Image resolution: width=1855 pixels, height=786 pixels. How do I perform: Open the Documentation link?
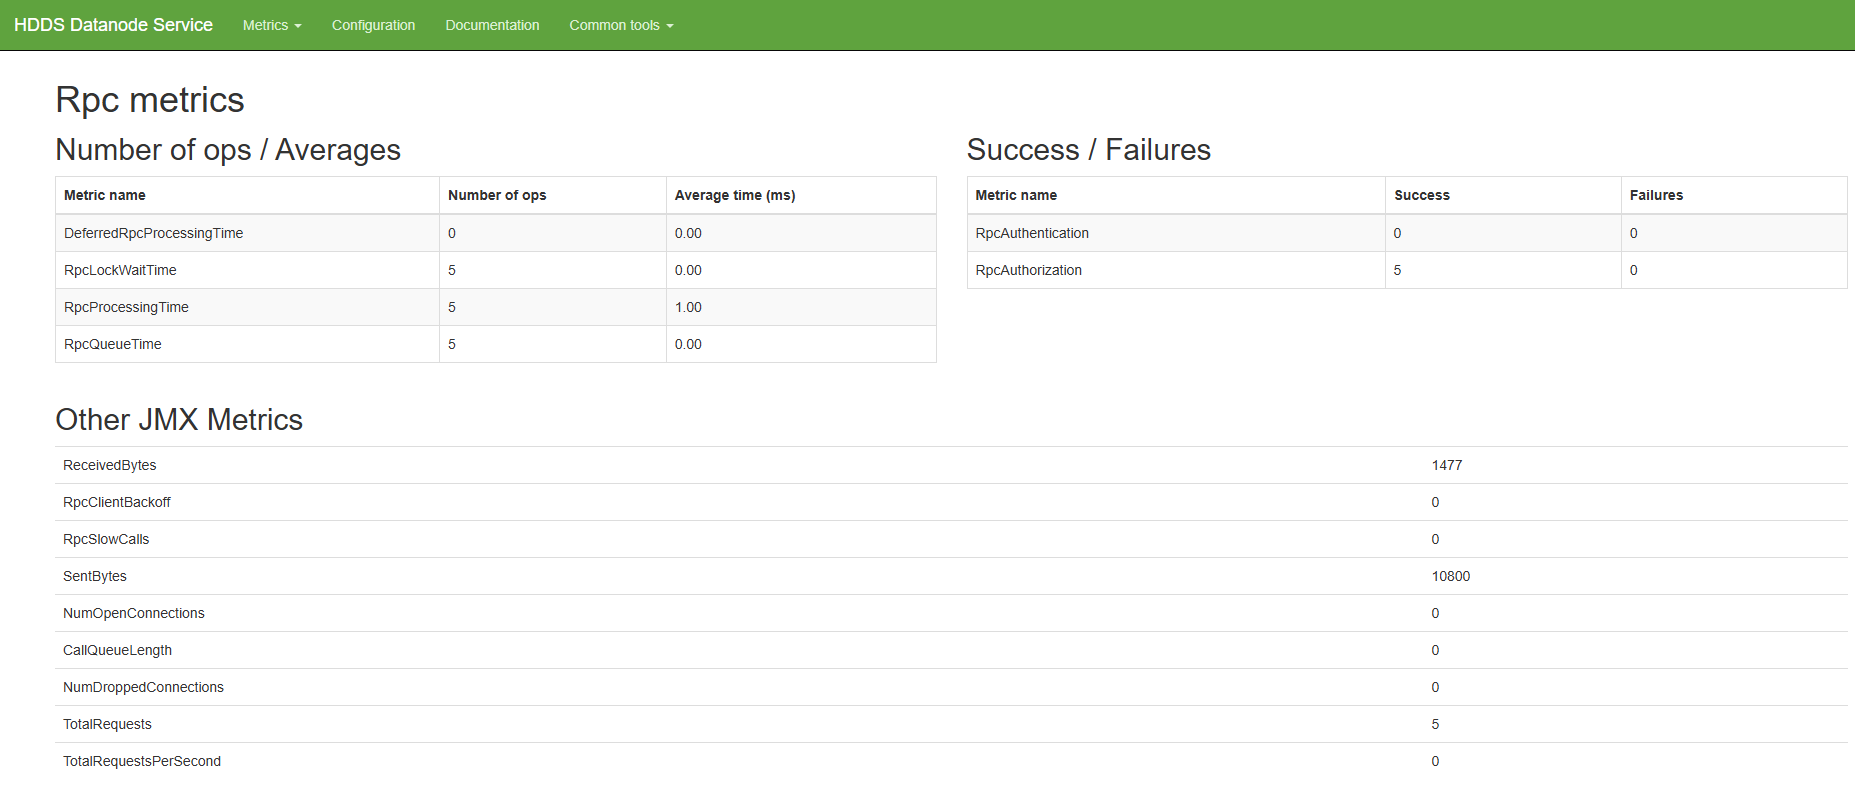coord(492,25)
